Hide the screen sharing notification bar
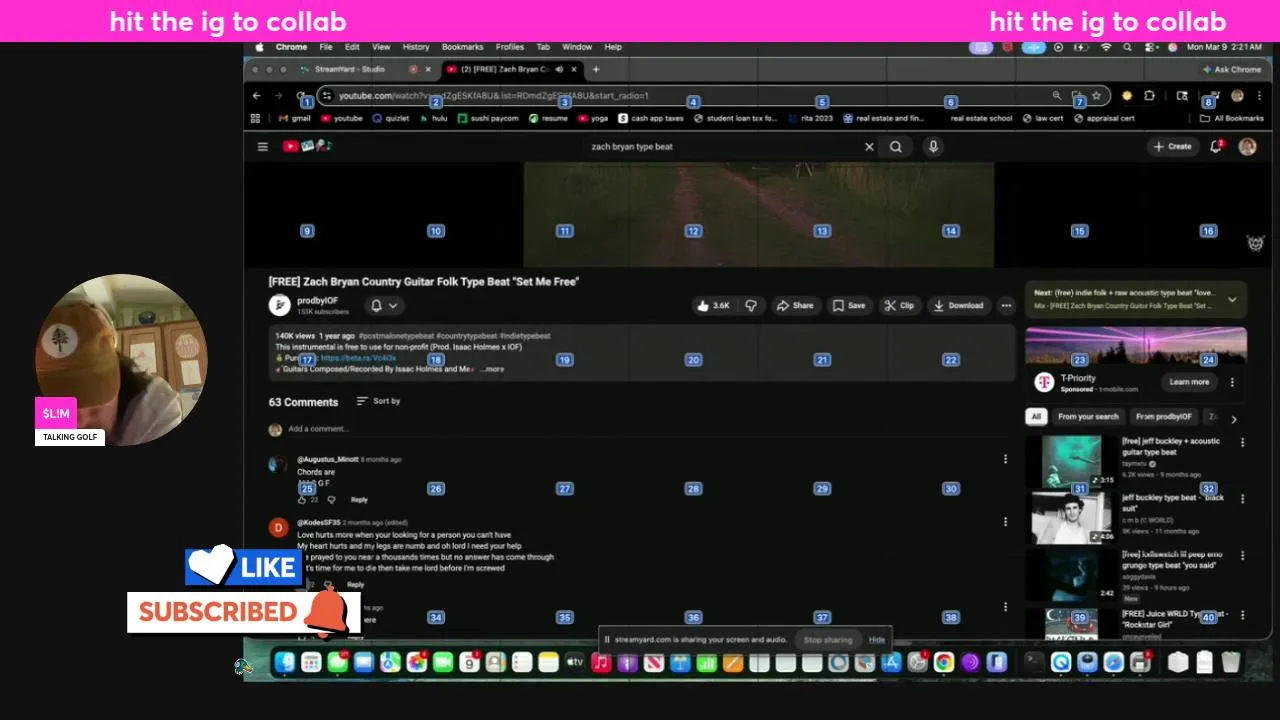 click(877, 640)
